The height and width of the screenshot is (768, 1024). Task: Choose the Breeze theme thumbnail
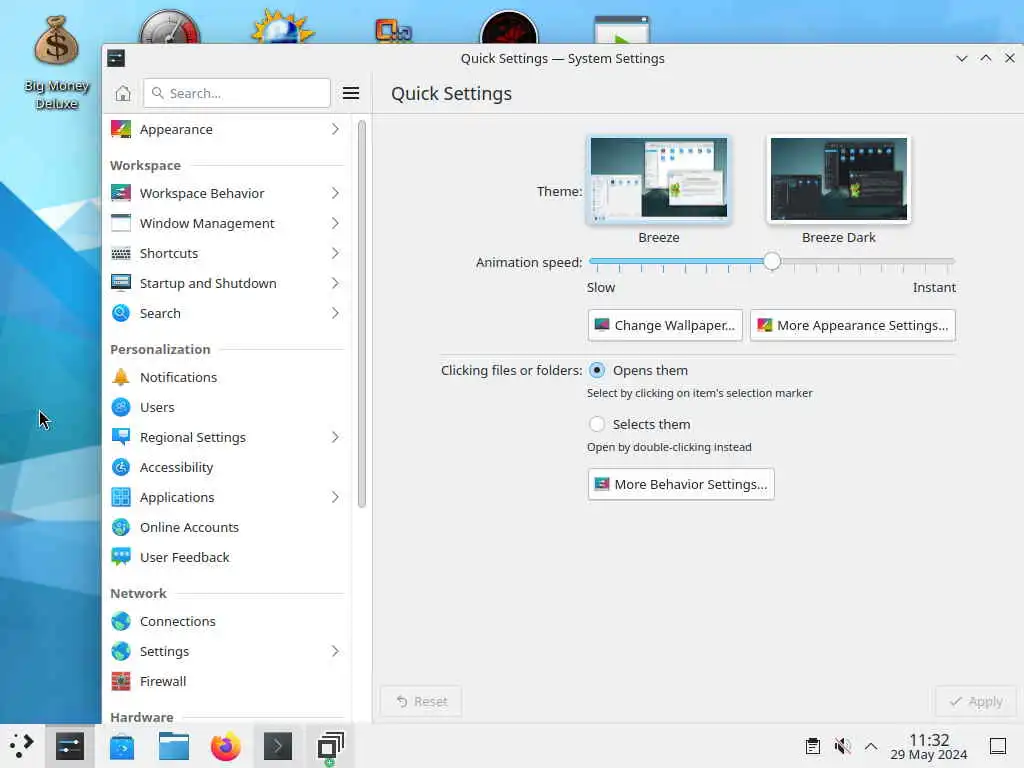659,179
